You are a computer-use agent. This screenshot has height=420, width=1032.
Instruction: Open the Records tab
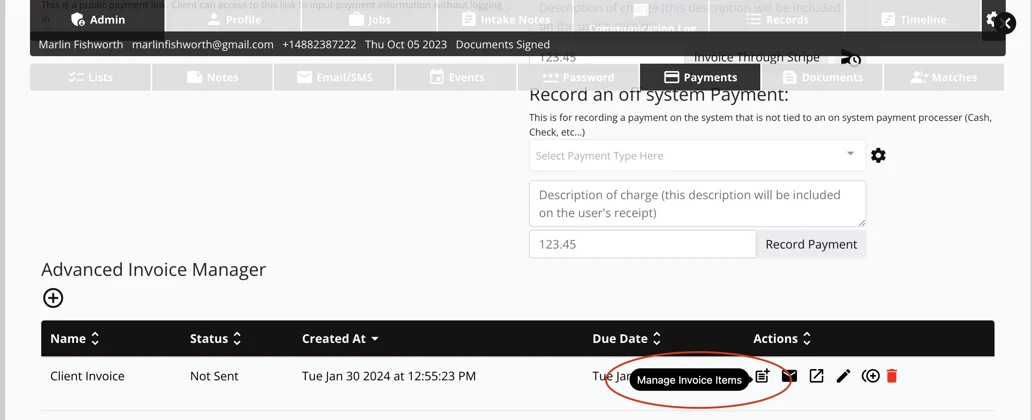[777, 20]
